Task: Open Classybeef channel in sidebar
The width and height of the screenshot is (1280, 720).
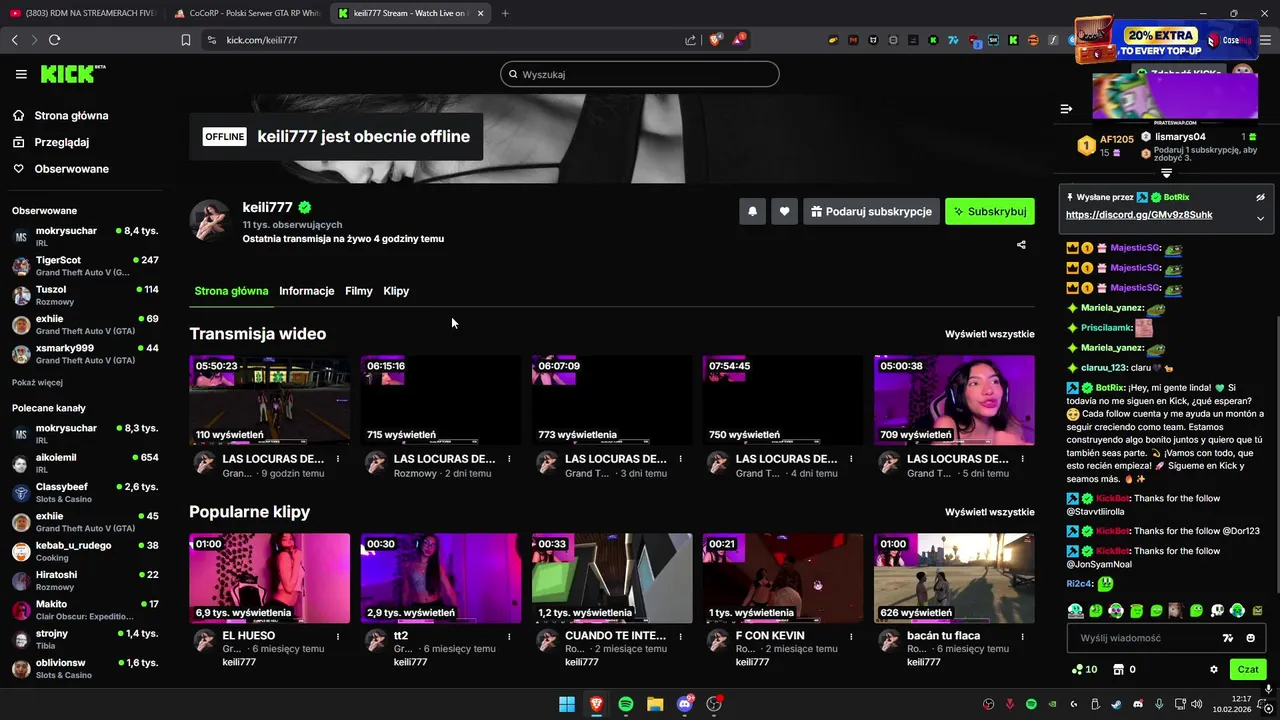Action: (x=86, y=492)
